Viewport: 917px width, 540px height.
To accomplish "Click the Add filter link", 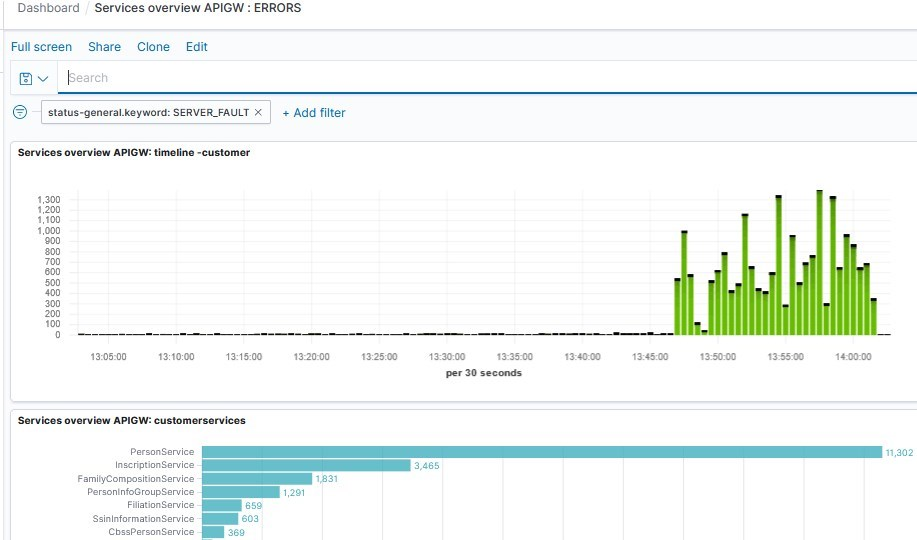I will (314, 113).
